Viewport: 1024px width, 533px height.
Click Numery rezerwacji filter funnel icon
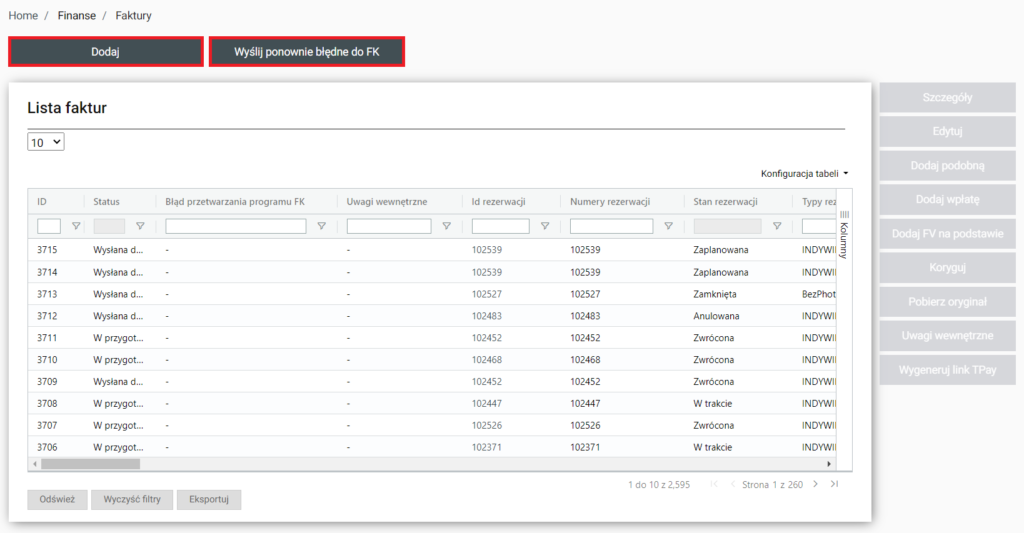click(668, 226)
